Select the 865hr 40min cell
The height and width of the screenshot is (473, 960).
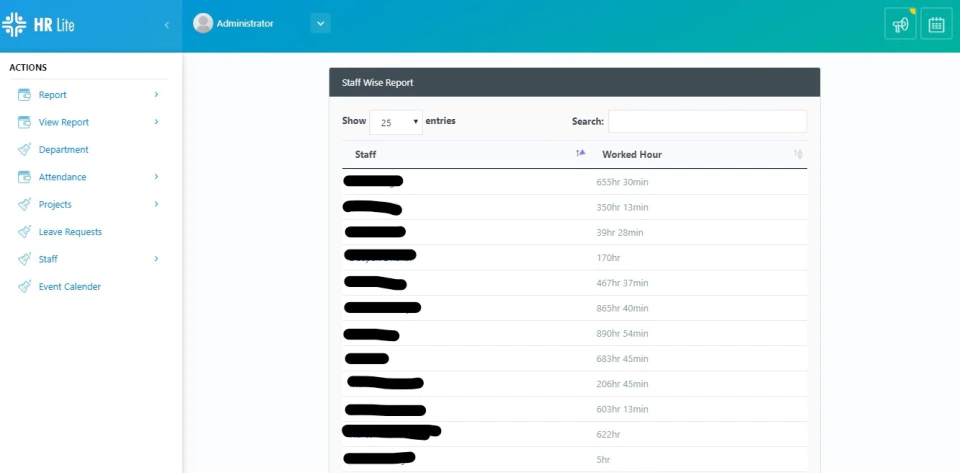click(622, 308)
